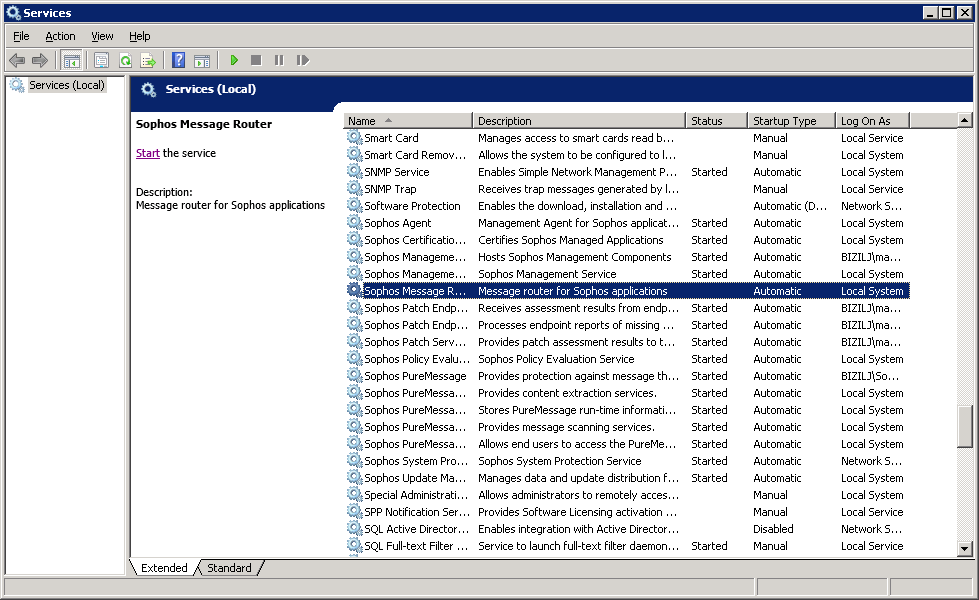The height and width of the screenshot is (600, 979).
Task: Toggle the Show/Hide Action Pane icon
Action: tap(202, 61)
